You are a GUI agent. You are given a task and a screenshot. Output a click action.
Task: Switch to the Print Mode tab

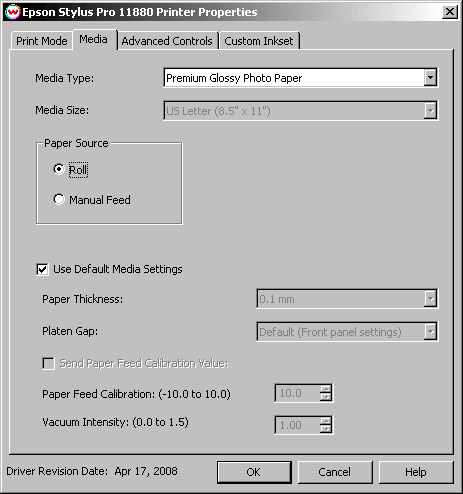point(42,41)
